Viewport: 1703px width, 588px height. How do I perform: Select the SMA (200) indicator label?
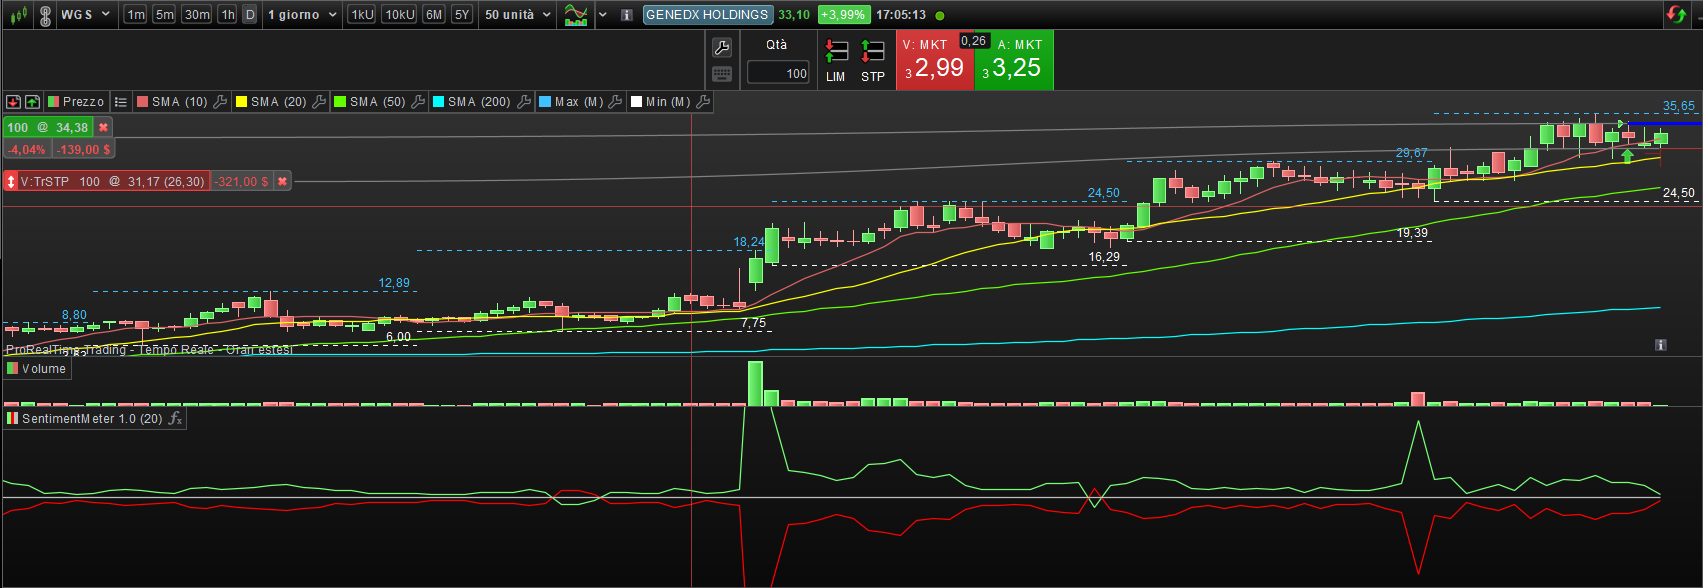479,102
